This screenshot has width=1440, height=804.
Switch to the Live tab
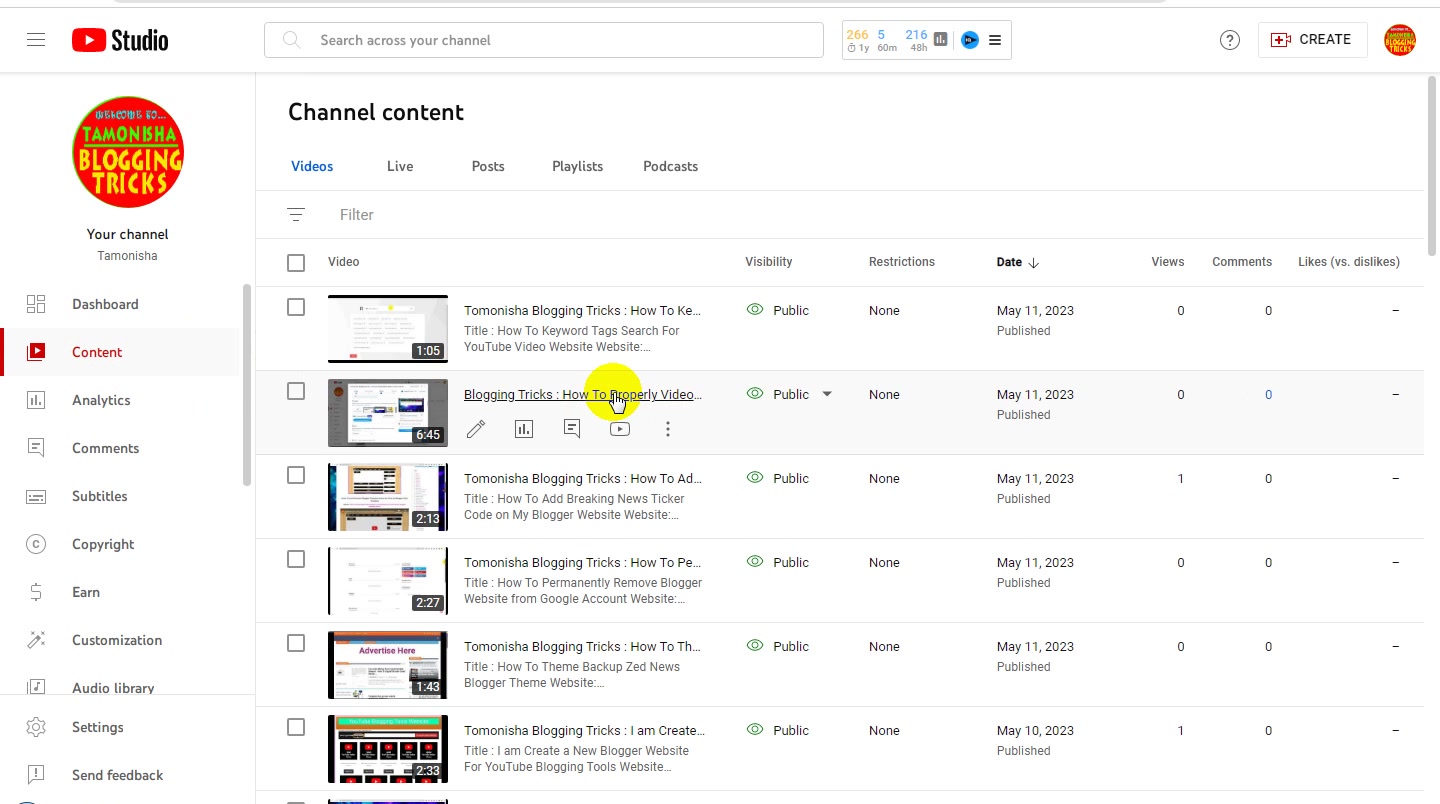point(400,166)
